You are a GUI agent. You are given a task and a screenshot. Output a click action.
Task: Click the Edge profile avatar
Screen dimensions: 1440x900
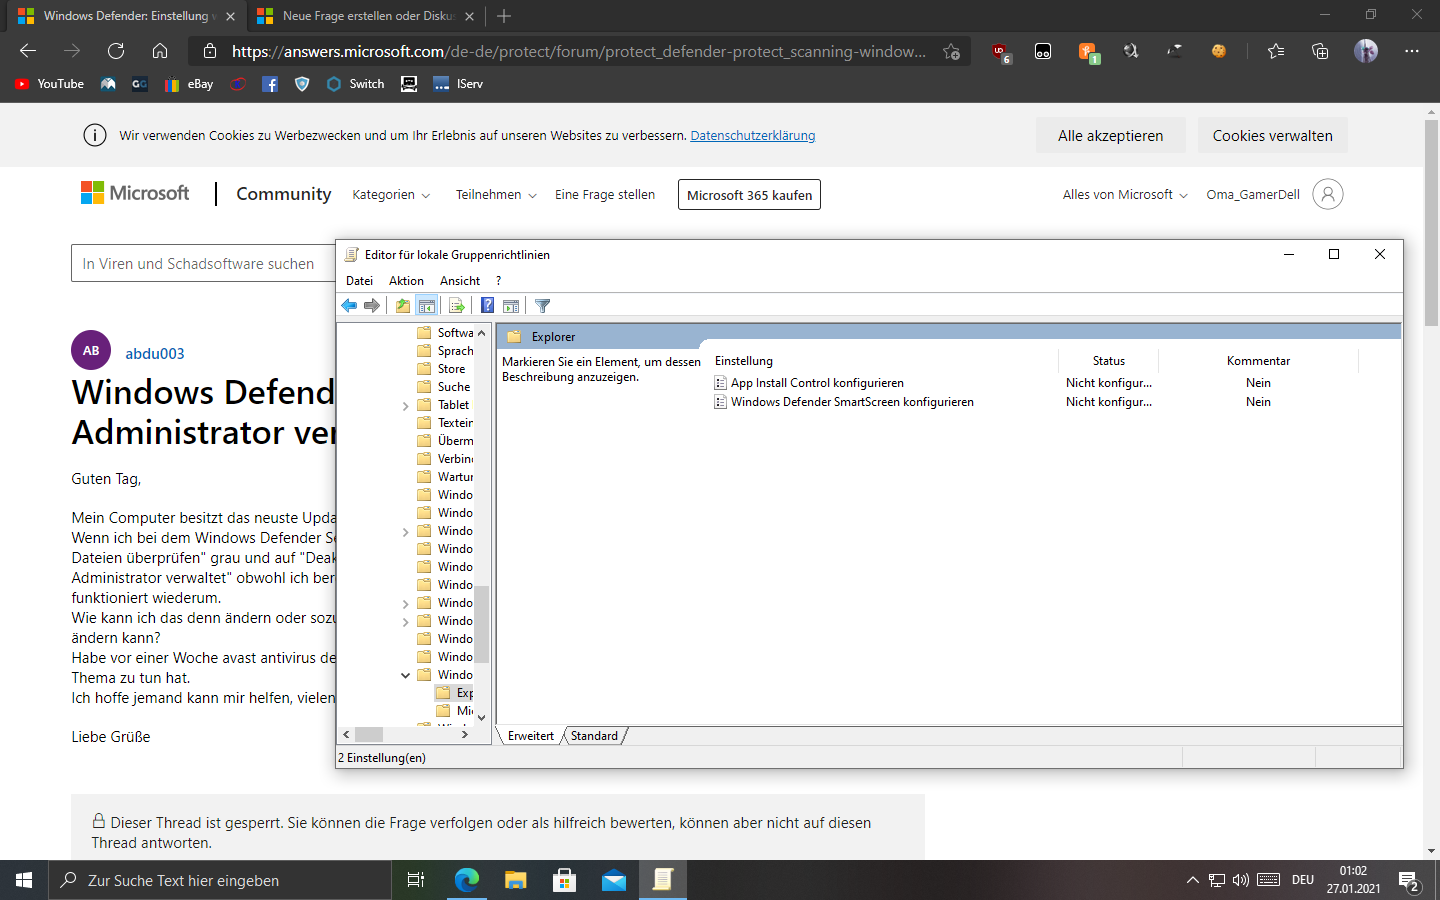pos(1366,51)
